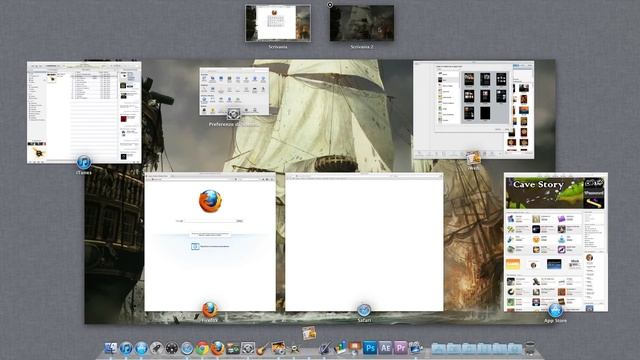Click the Firefox start page search field

point(210,221)
